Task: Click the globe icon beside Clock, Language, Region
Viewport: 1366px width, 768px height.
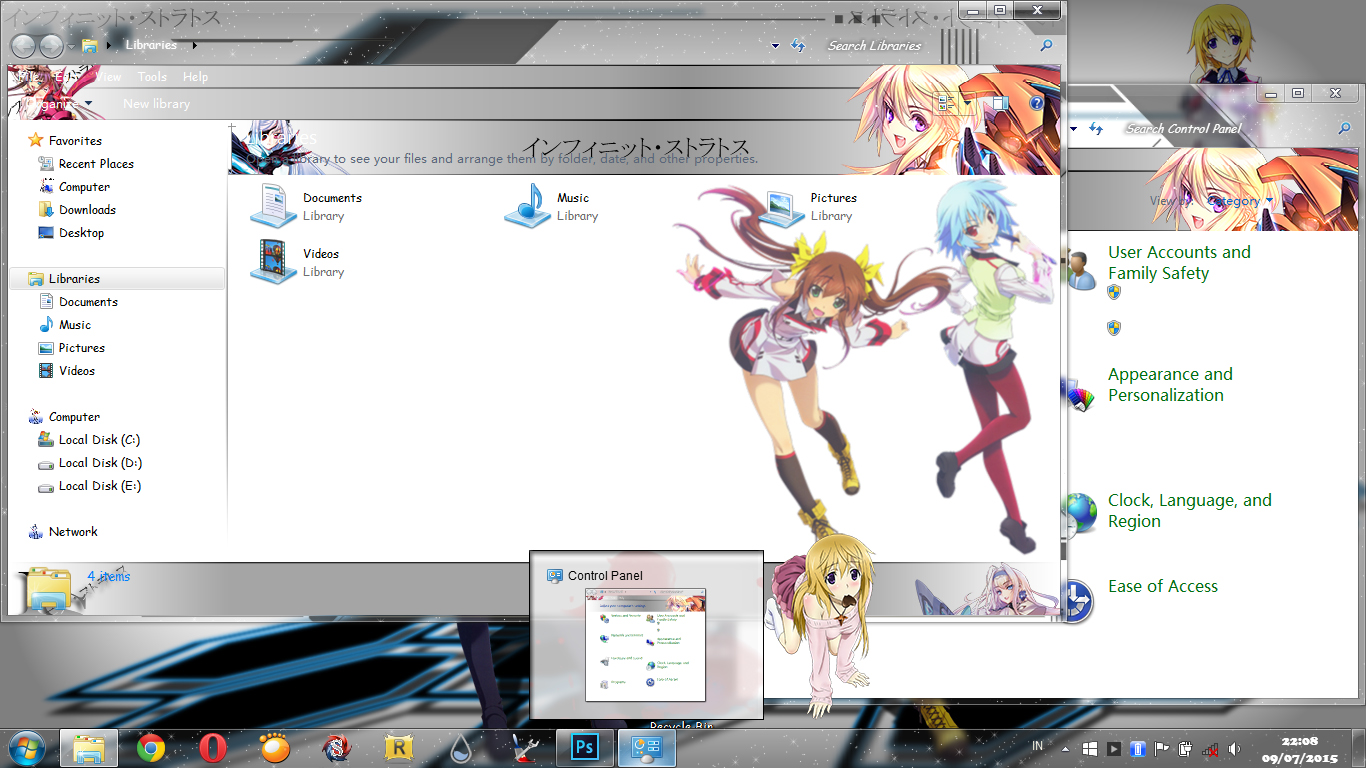Action: (x=1080, y=512)
